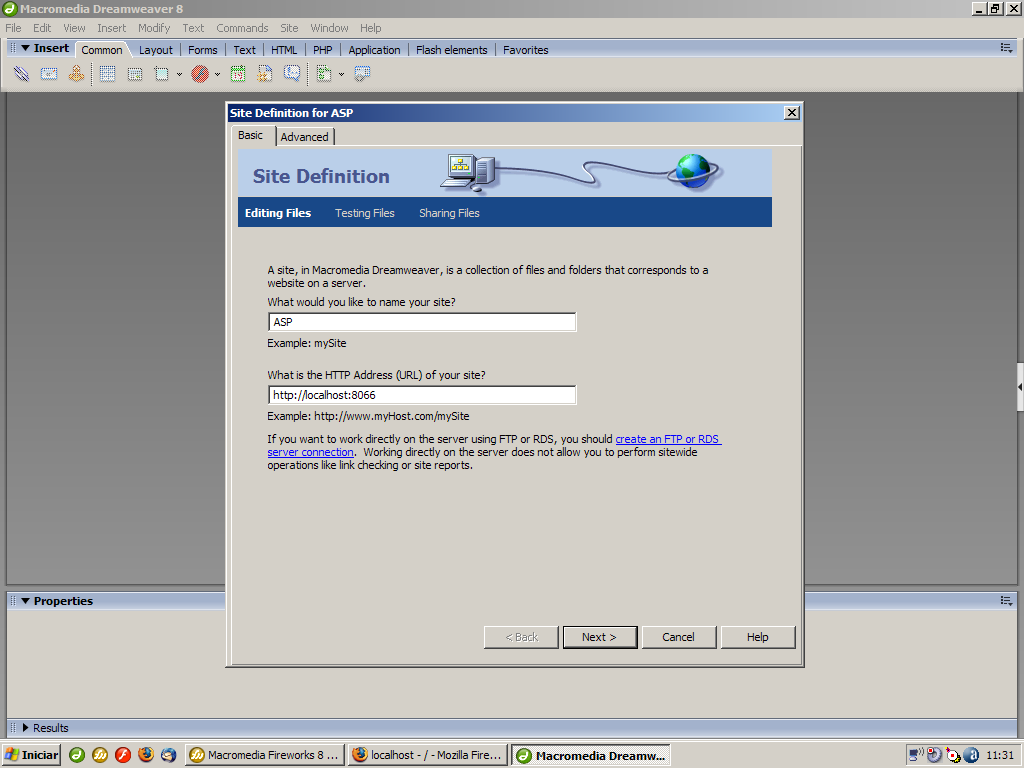This screenshot has height=768, width=1024.
Task: Click the Templates icon
Action: click(324, 74)
